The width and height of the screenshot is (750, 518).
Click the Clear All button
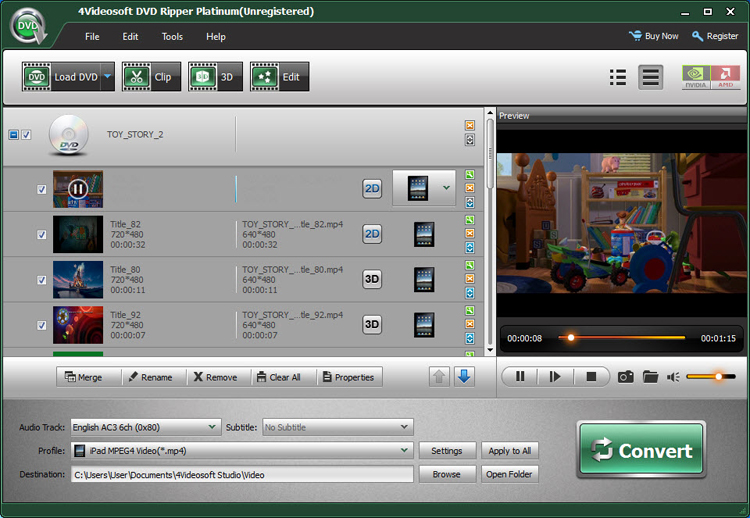[x=284, y=377]
